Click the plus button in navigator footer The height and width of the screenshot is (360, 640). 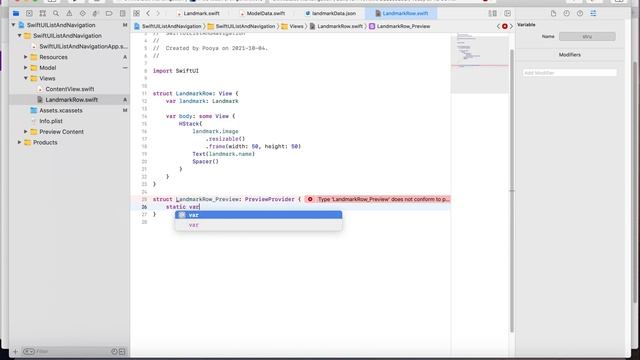point(15,351)
